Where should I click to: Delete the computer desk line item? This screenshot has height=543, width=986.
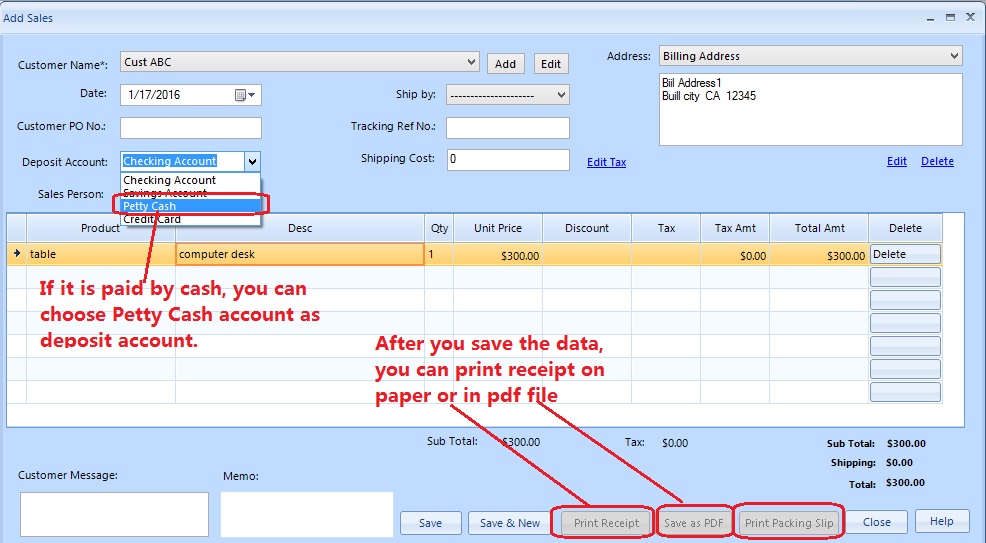(905, 254)
